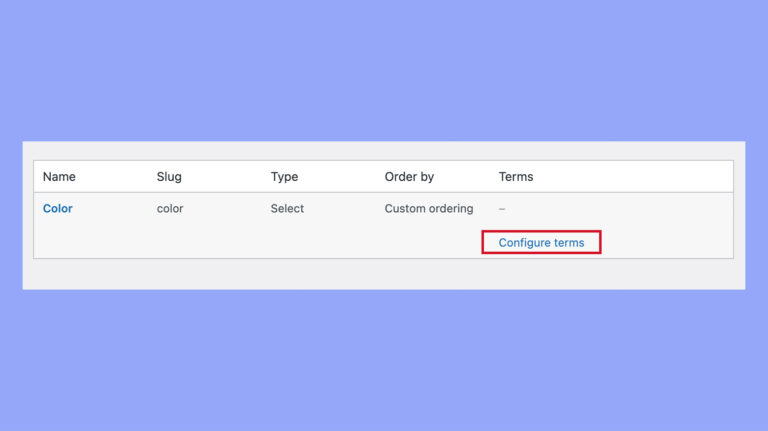Click the Name column header
Image resolution: width=768 pixels, height=431 pixels.
(x=59, y=177)
